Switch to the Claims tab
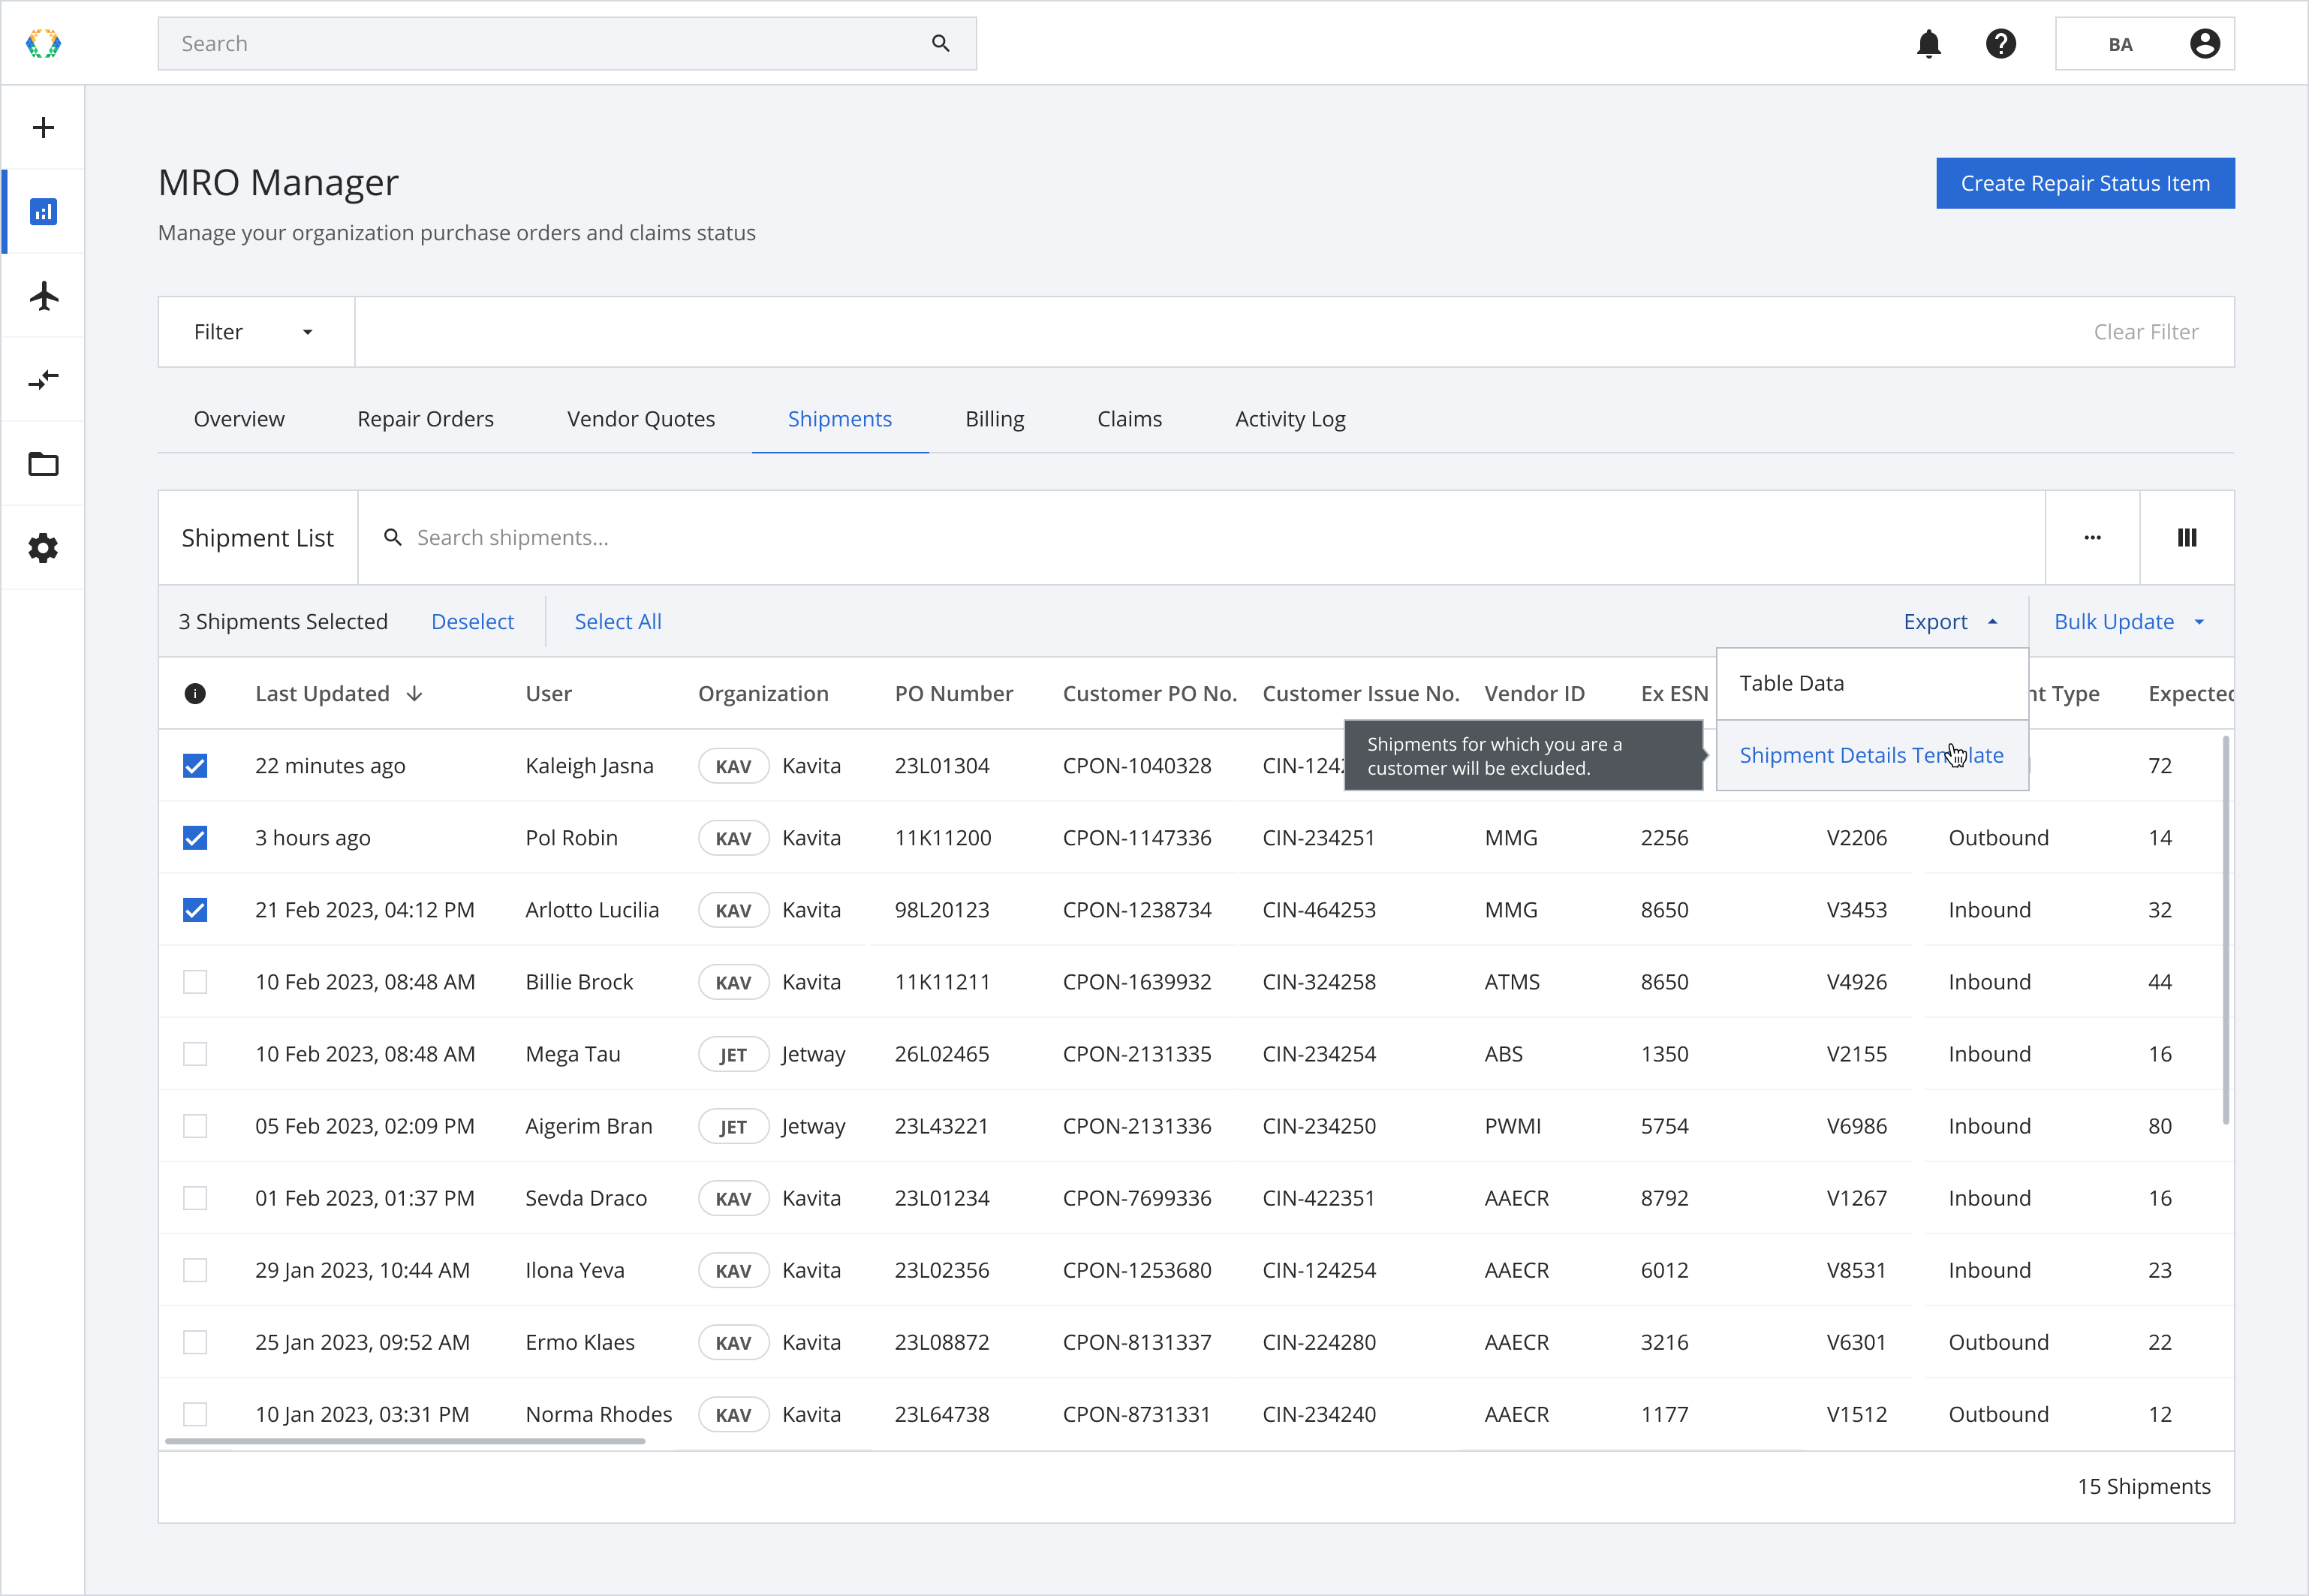 tap(1129, 419)
